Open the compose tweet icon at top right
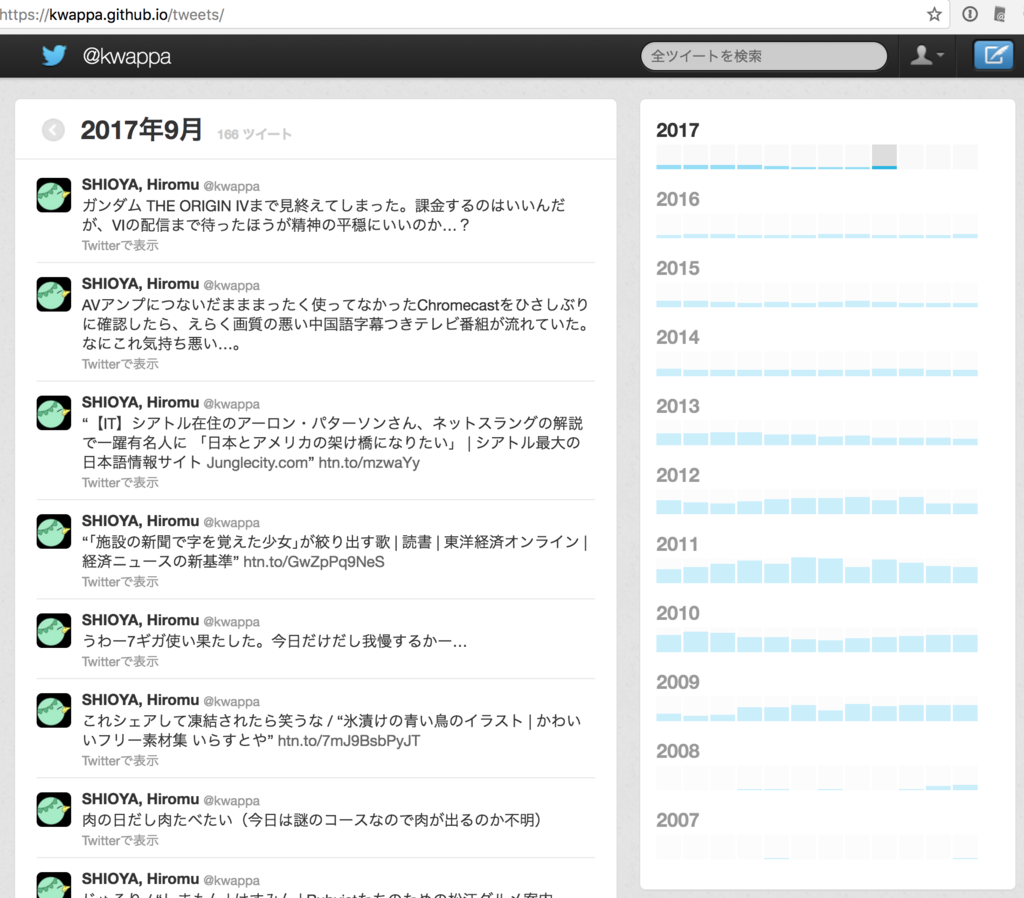 pos(993,55)
